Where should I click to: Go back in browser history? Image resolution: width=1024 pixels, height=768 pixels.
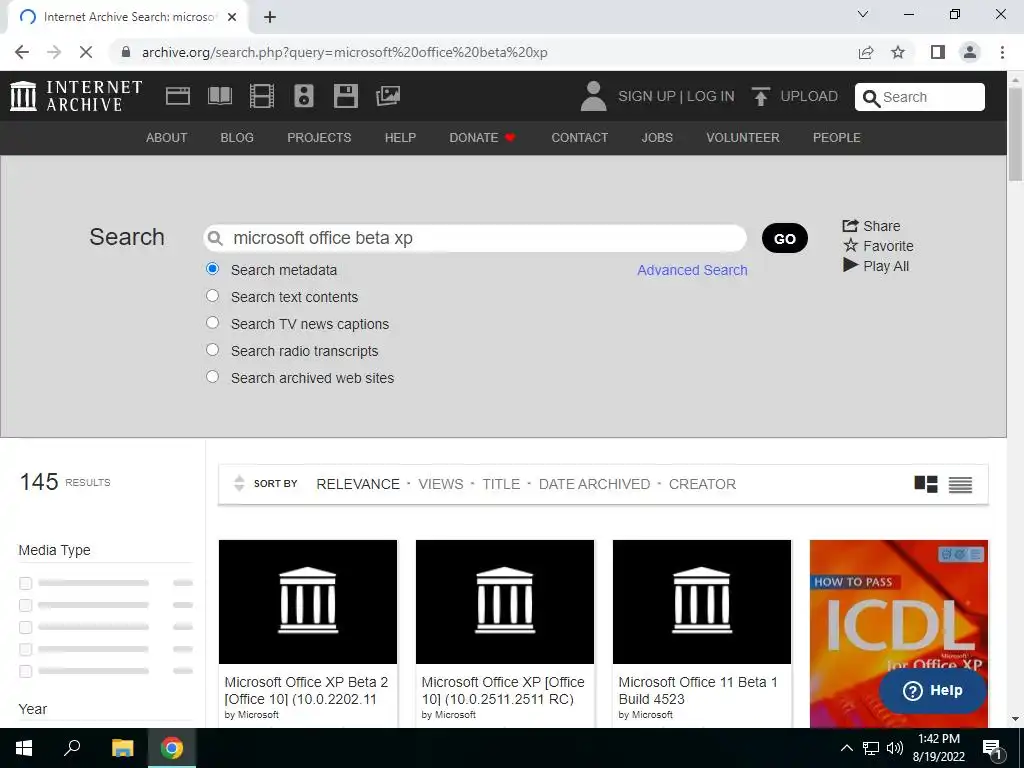pyautogui.click(x=22, y=52)
